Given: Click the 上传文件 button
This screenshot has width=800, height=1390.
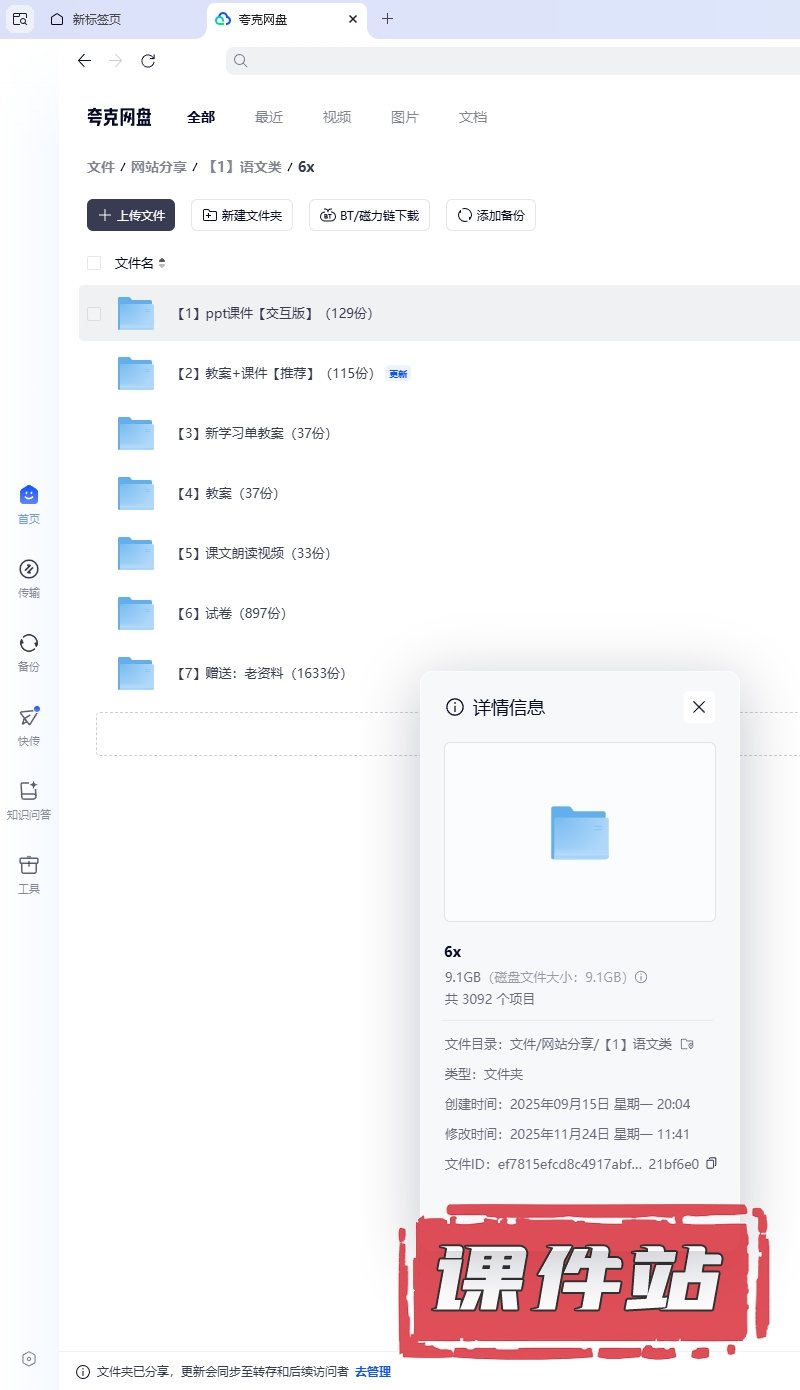Looking at the screenshot, I should coord(131,215).
